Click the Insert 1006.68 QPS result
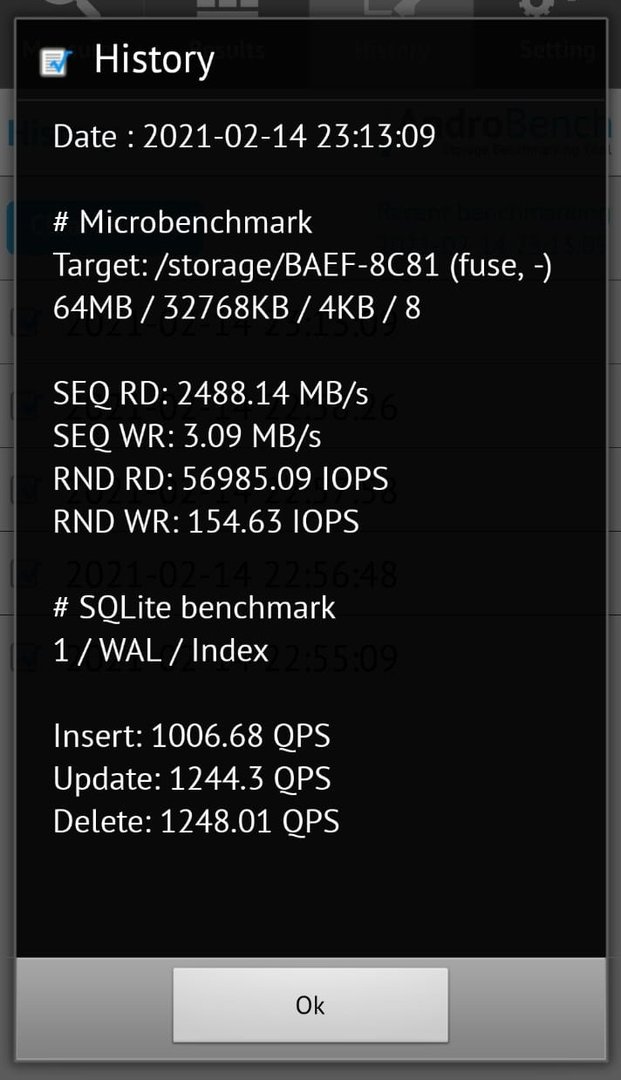621x1080 pixels. coord(191,736)
